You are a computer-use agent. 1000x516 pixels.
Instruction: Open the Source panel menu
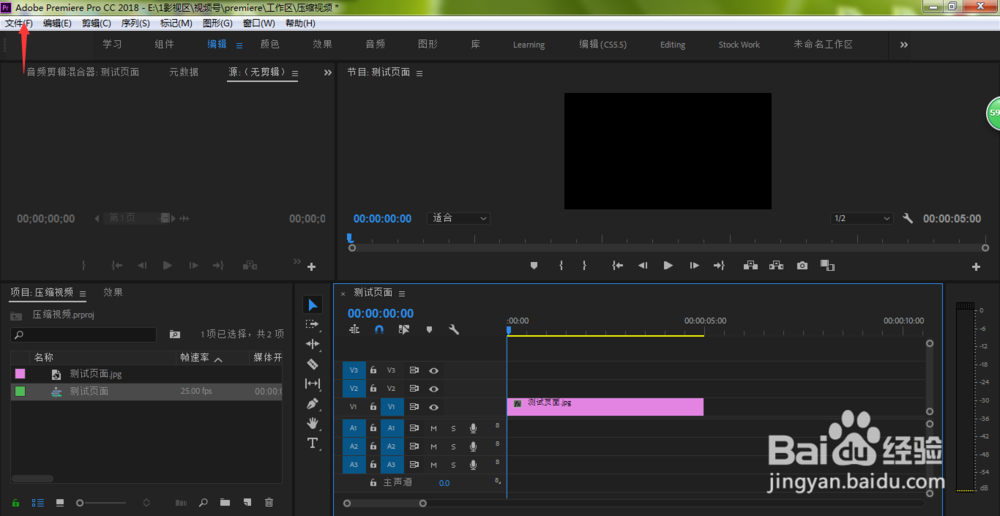295,73
